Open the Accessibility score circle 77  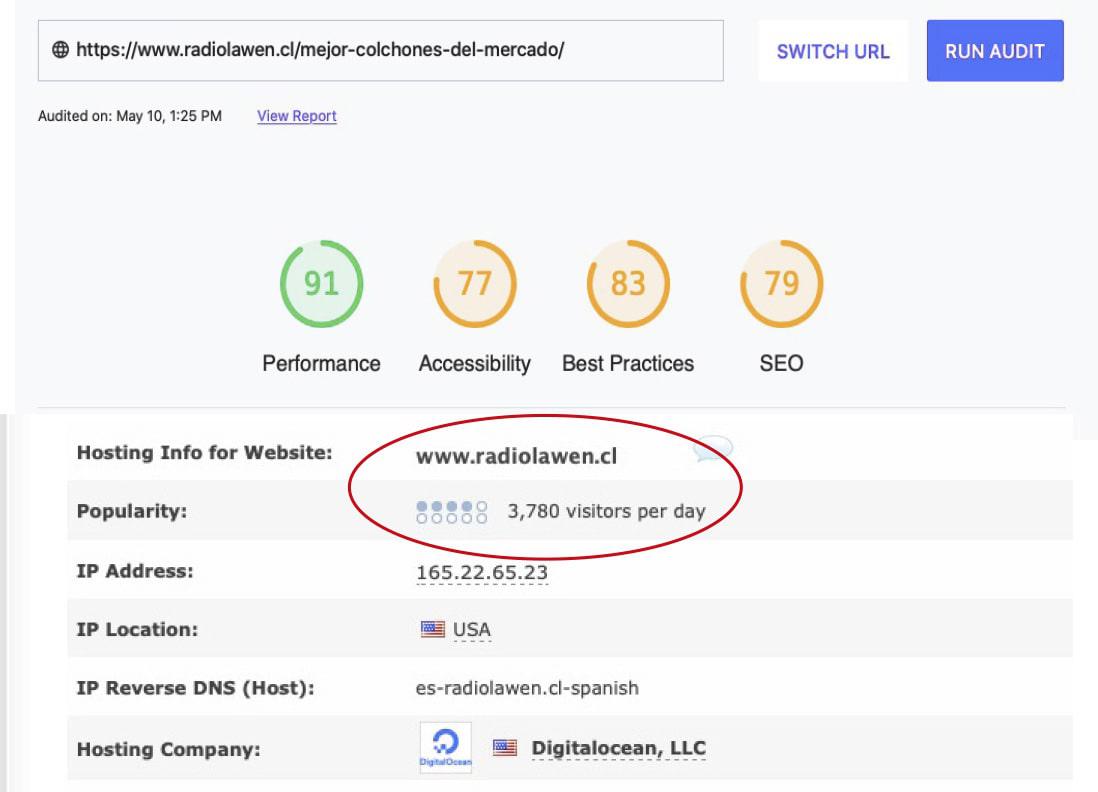[474, 284]
